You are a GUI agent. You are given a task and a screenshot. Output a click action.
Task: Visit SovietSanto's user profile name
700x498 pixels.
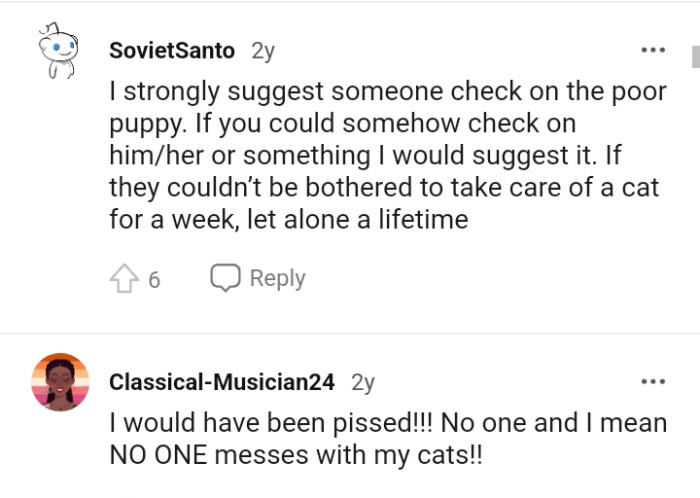(x=172, y=50)
